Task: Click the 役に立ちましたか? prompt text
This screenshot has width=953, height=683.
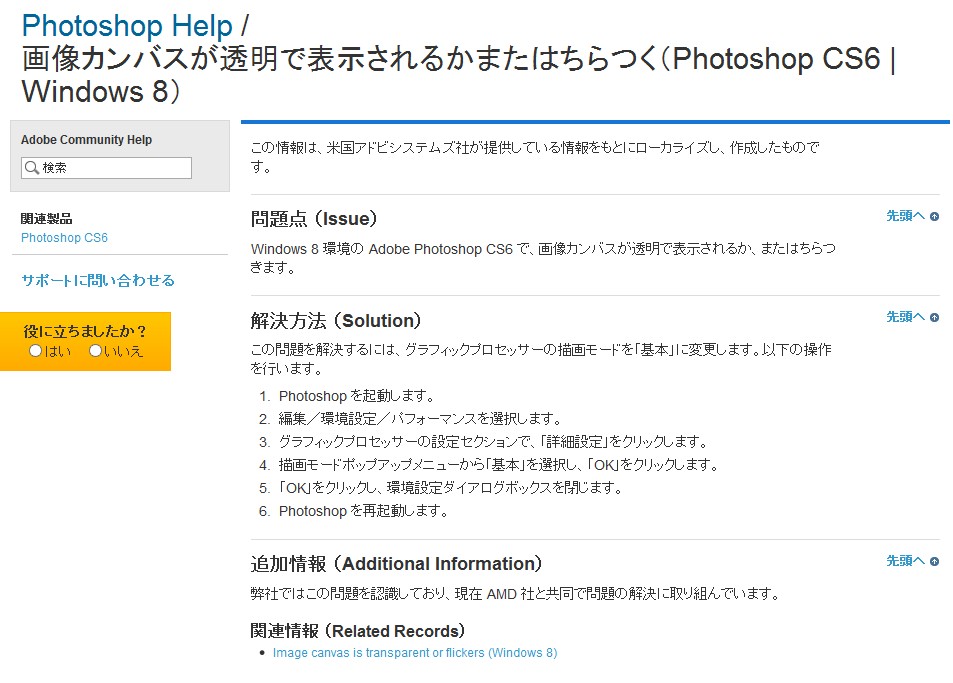Action: point(85,331)
